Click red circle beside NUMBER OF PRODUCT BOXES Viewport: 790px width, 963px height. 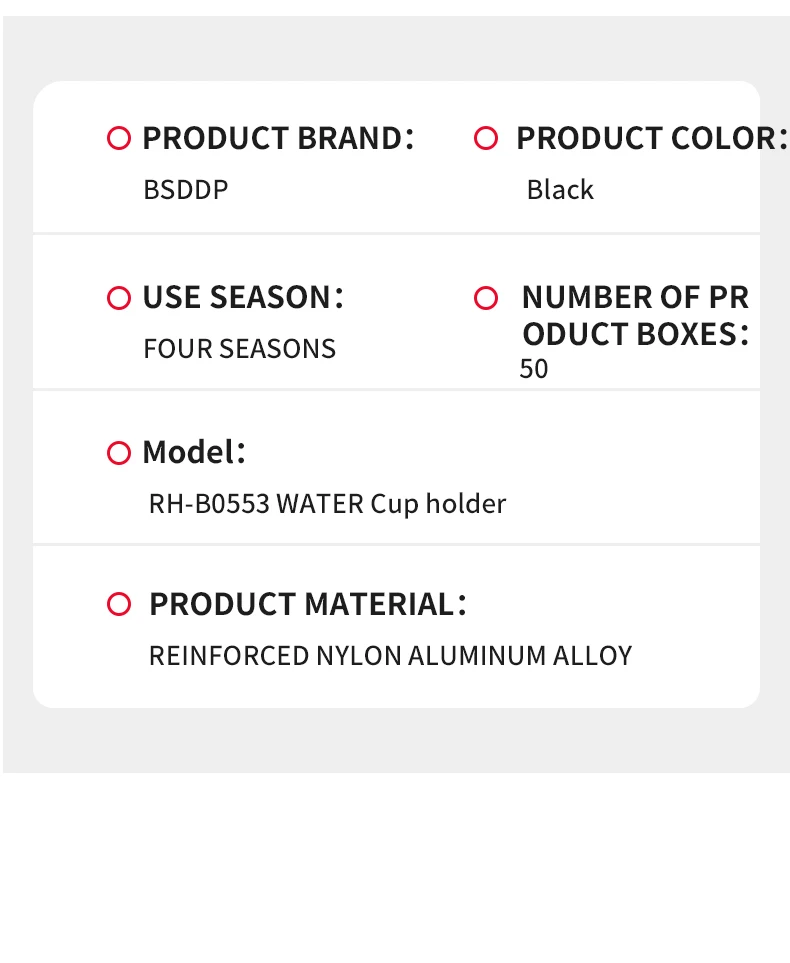click(x=486, y=297)
